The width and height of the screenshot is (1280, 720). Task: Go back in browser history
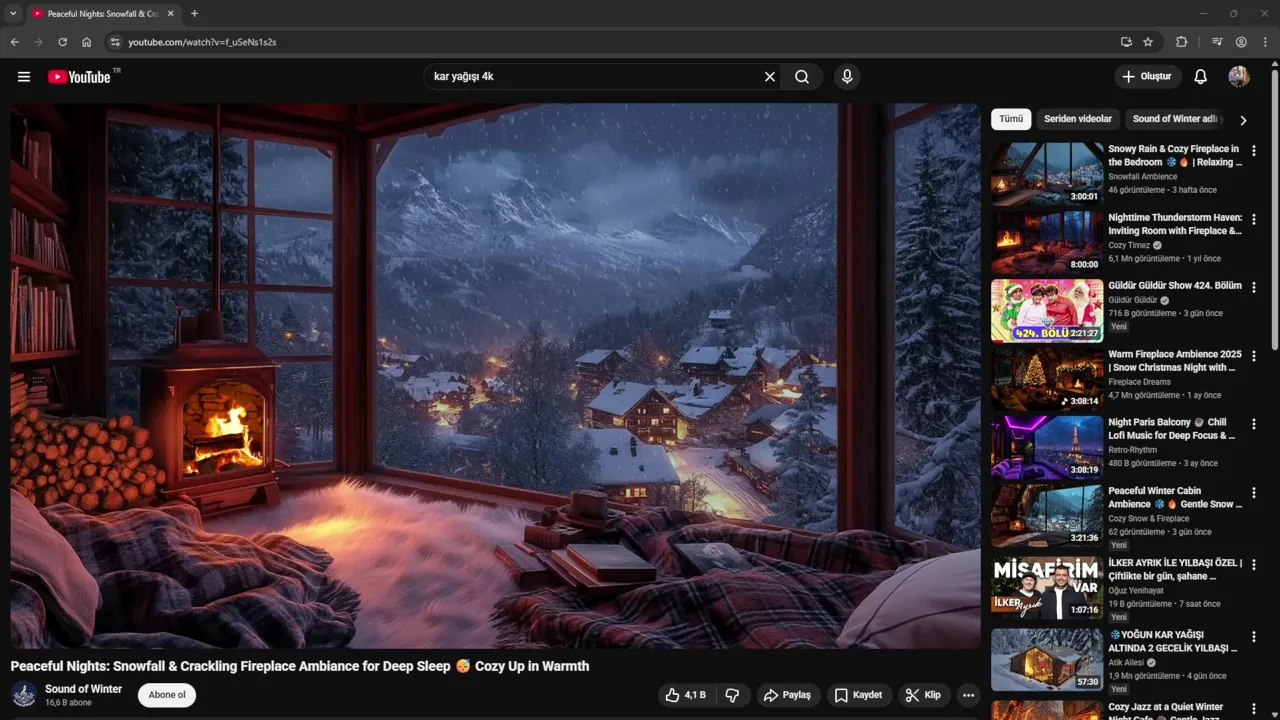[14, 42]
